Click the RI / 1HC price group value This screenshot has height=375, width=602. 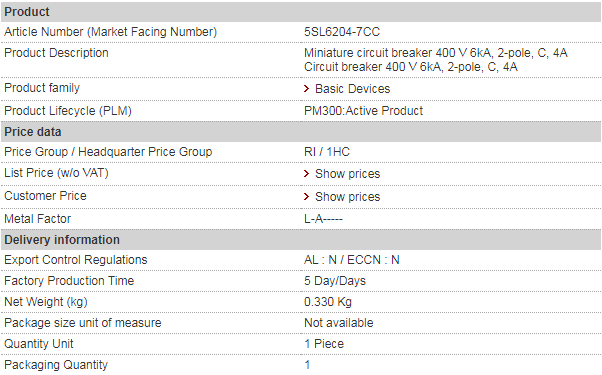click(327, 152)
